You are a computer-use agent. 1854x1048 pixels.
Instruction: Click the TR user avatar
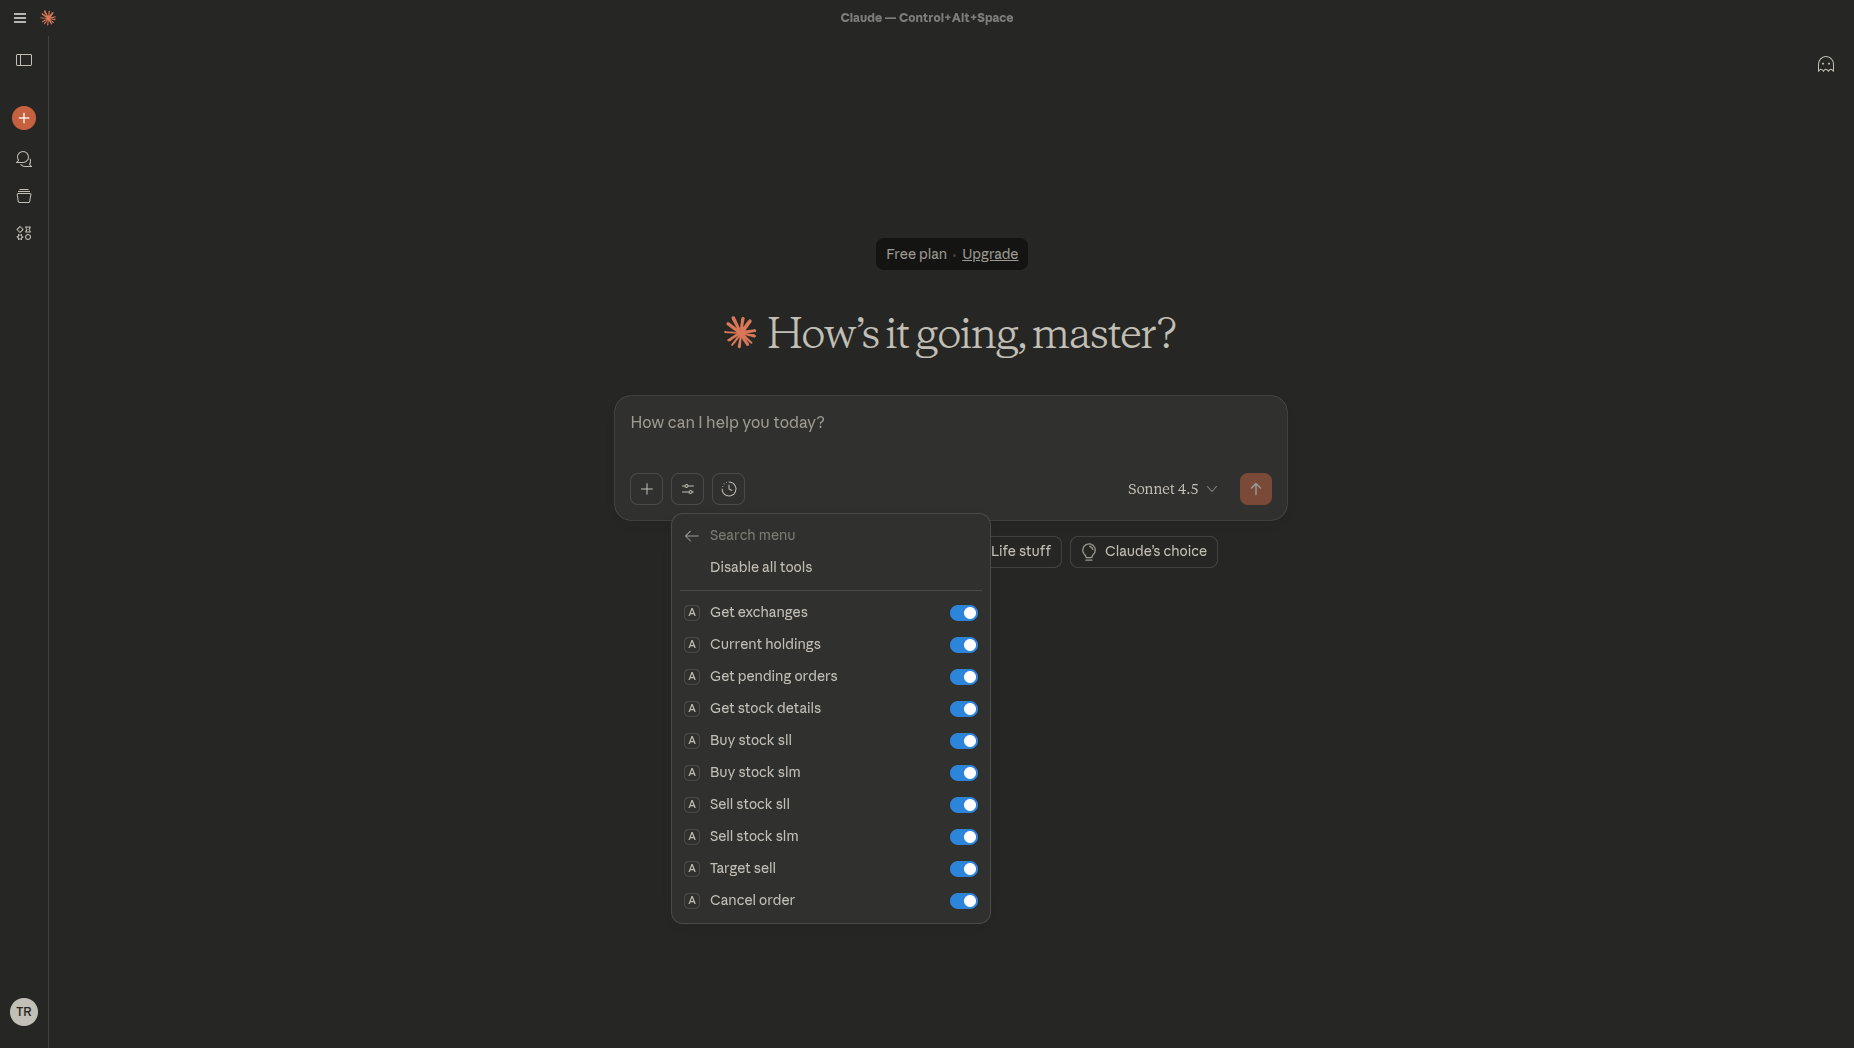tap(24, 1012)
